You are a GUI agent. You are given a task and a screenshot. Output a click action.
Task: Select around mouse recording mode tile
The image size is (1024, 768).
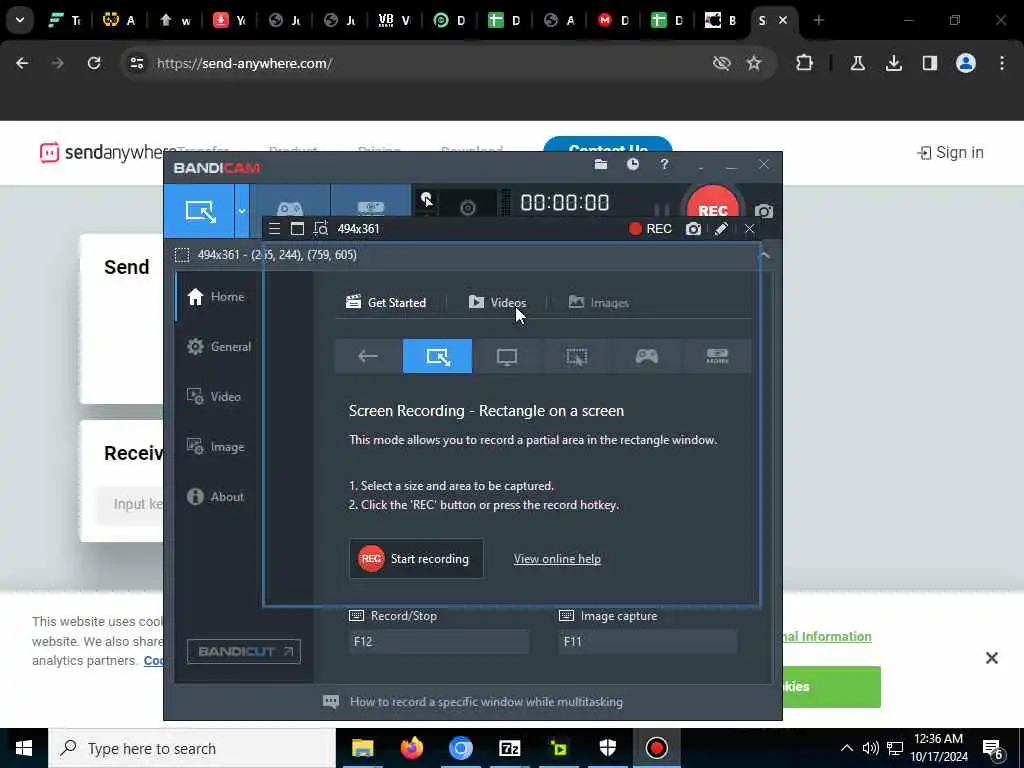(x=577, y=356)
